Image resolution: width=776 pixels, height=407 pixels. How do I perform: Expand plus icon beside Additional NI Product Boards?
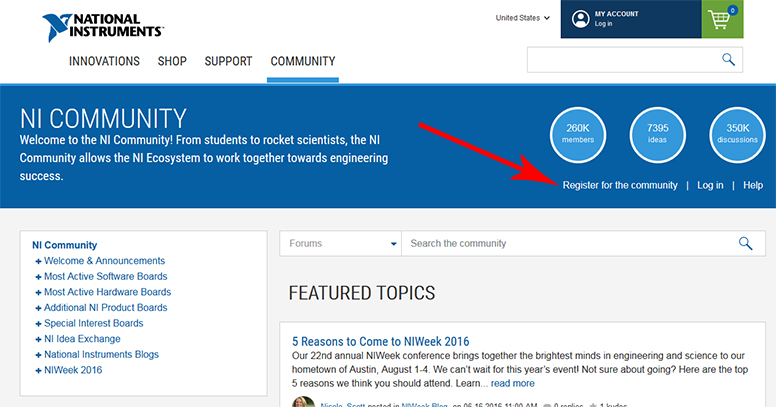click(38, 308)
